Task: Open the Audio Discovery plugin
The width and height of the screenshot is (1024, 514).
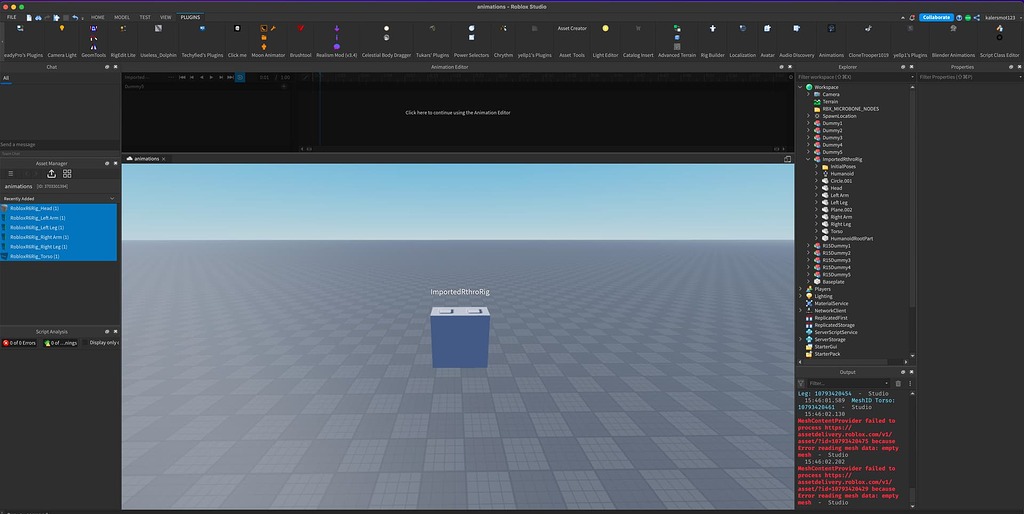Action: (x=797, y=28)
